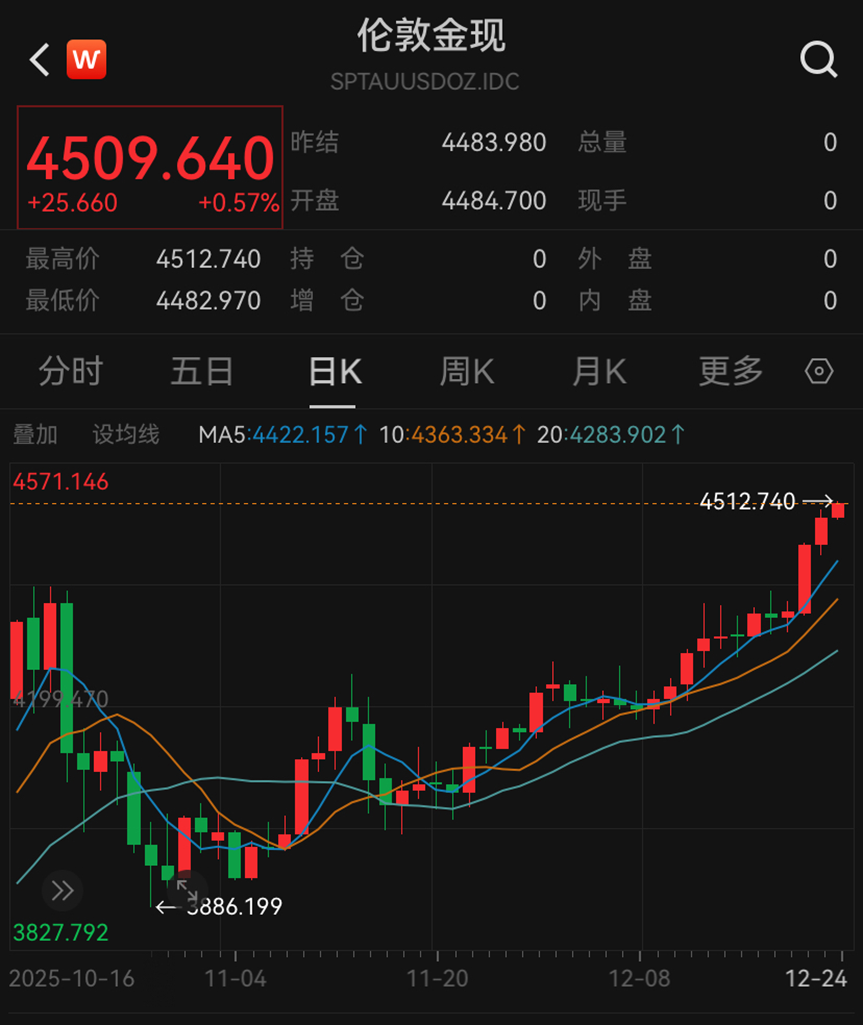
Task: Tap the 内盘 label
Action: pos(615,301)
